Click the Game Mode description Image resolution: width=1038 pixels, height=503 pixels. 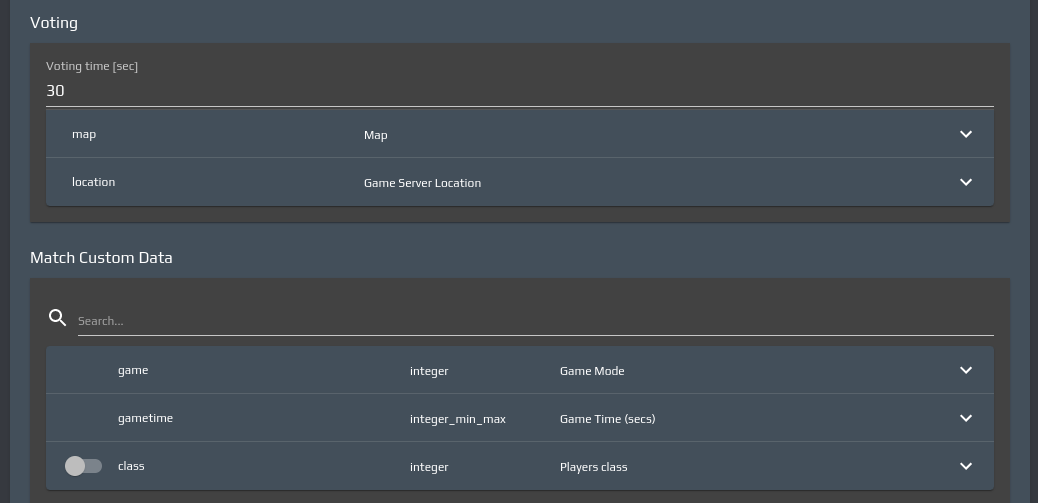coord(592,371)
